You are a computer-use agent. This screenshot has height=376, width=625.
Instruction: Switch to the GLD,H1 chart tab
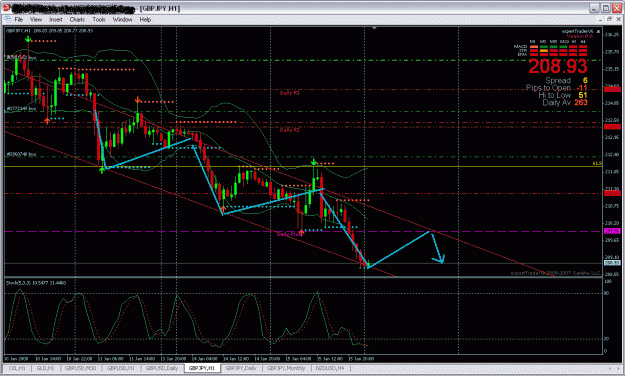45,368
